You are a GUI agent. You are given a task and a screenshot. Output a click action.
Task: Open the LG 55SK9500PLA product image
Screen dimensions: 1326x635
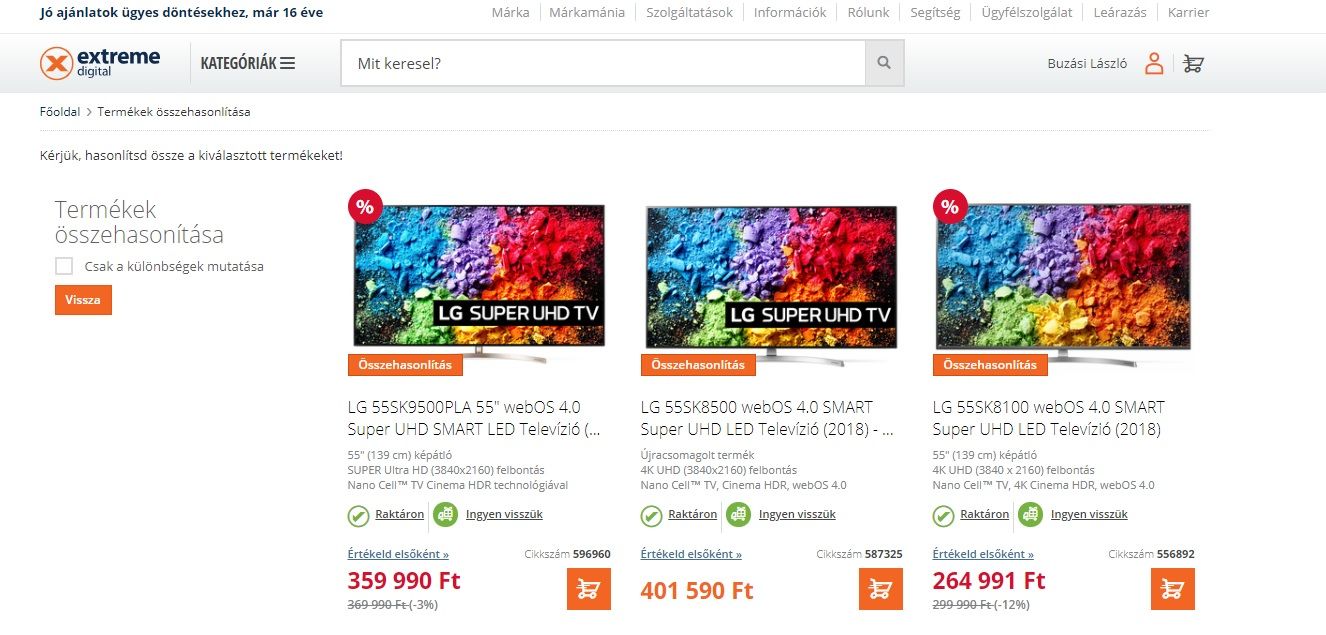479,277
